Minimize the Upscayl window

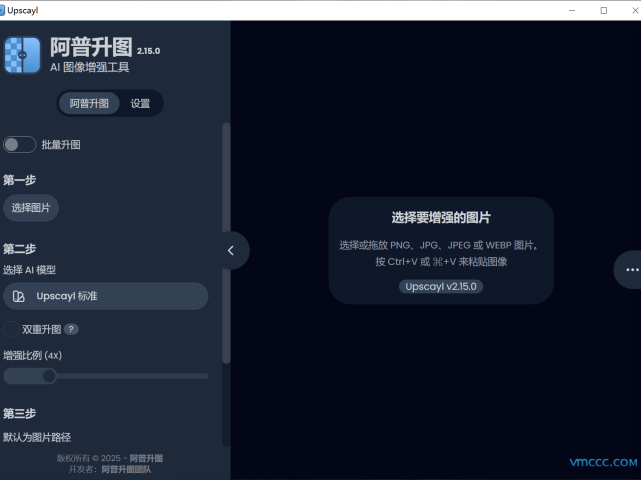572,10
